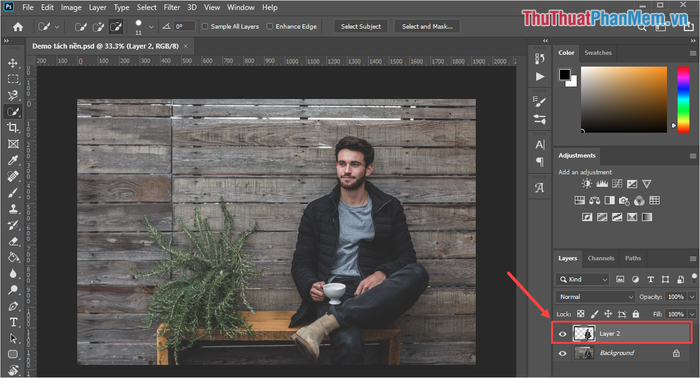Screen dimensions: 700x378
Task: Select the Rectangular Marquee tool
Action: tap(13, 79)
